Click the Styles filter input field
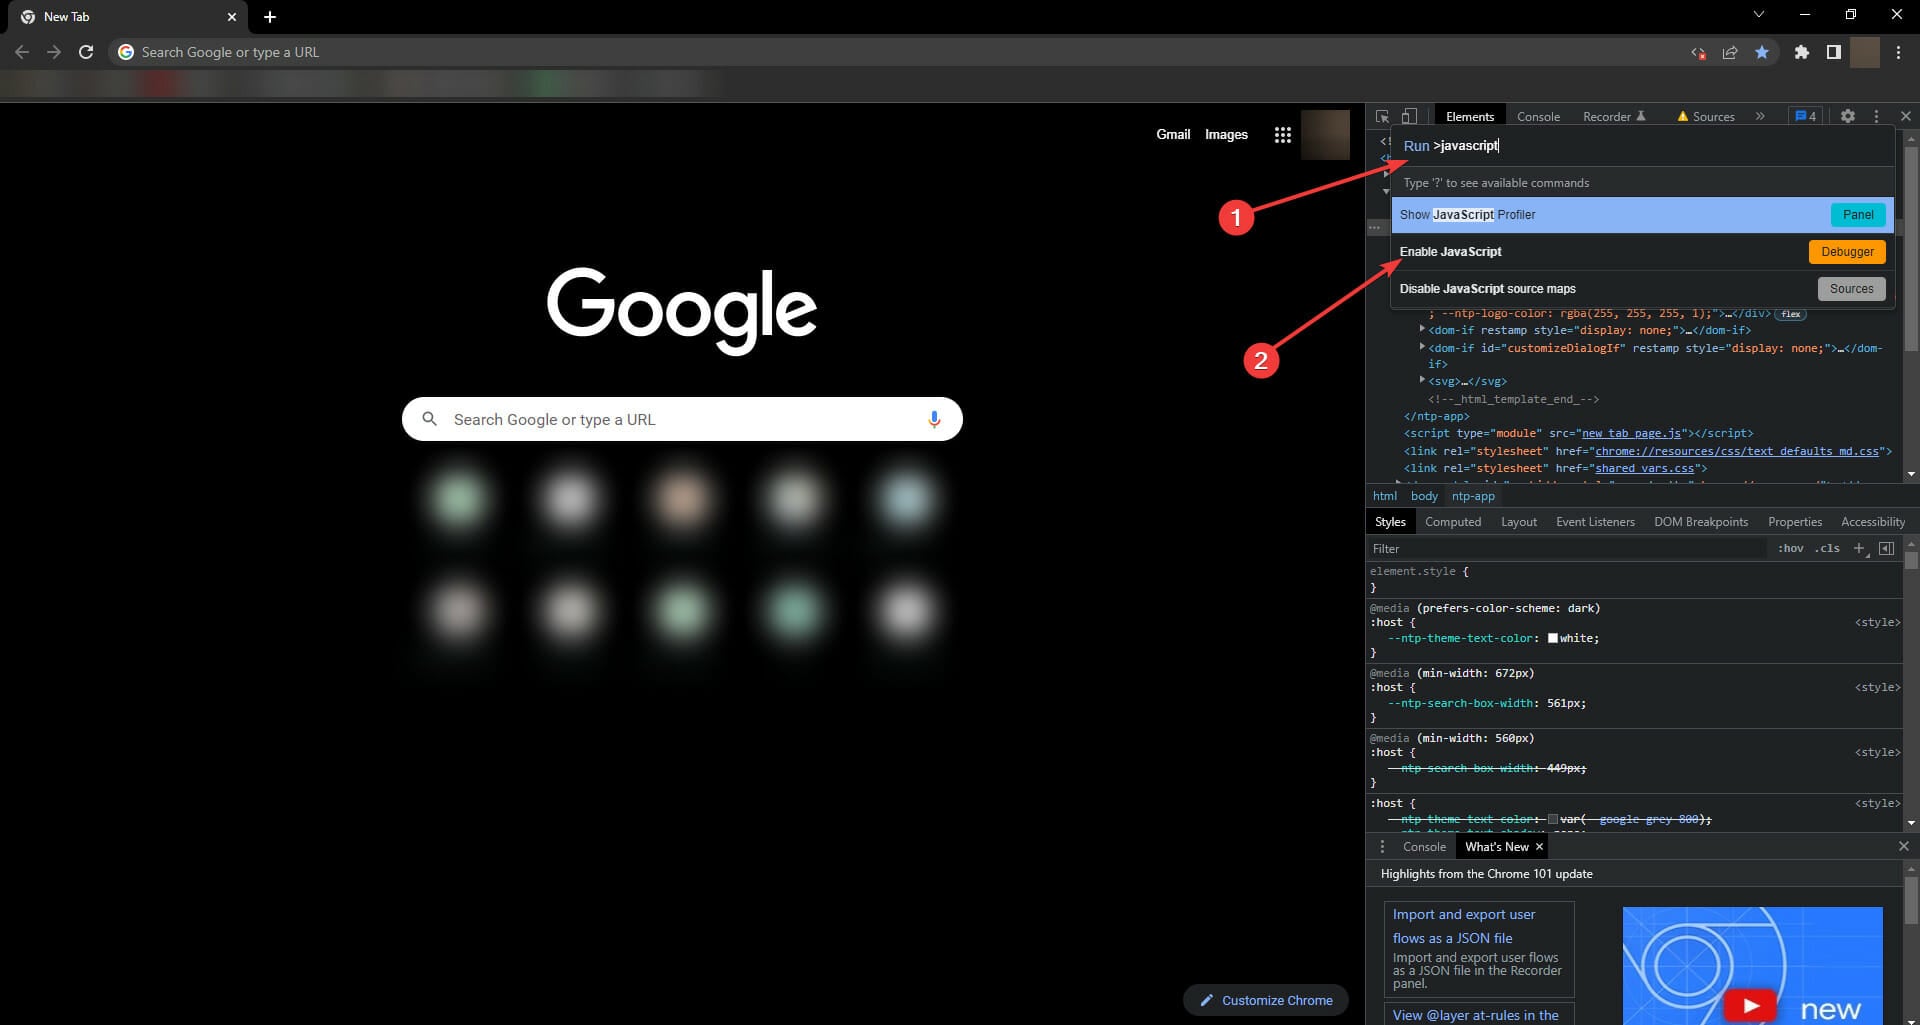This screenshot has width=1920, height=1025. coord(1565,549)
